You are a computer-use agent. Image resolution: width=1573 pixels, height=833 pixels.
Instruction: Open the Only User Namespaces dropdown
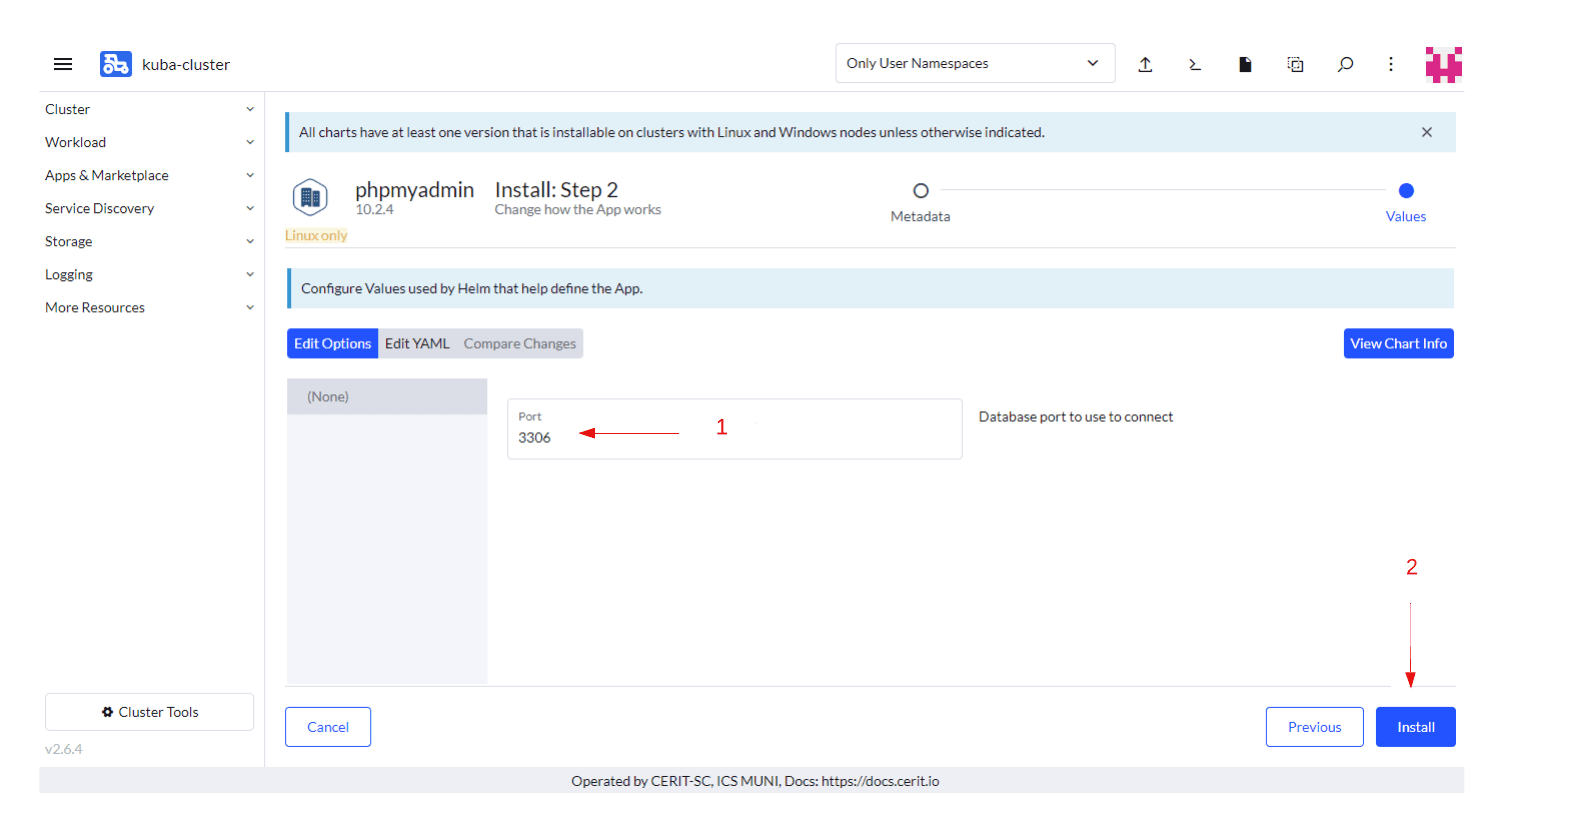point(974,63)
